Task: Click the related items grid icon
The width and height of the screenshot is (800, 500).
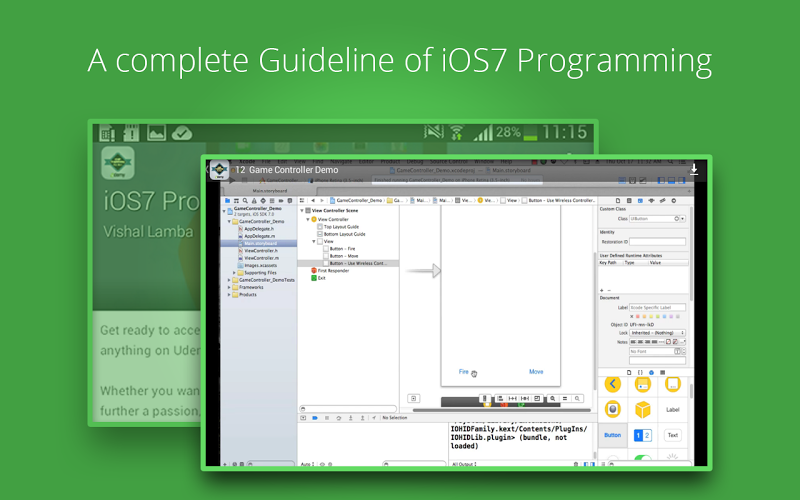Action: point(302,201)
